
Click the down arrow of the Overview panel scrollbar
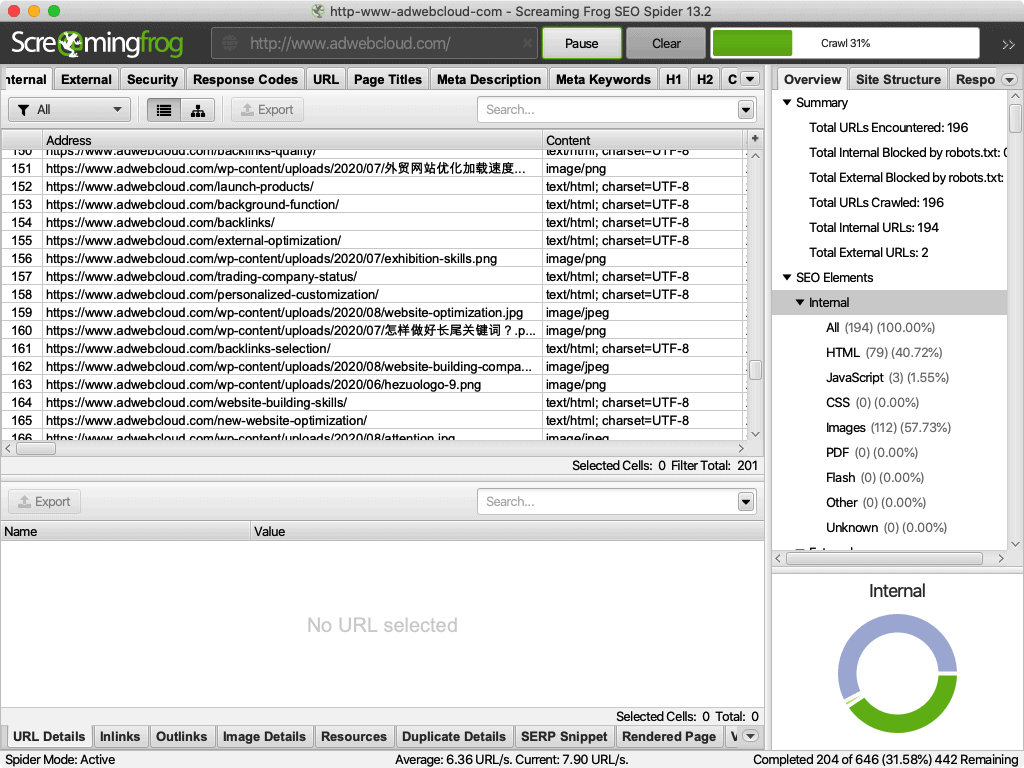pyautogui.click(x=1015, y=544)
